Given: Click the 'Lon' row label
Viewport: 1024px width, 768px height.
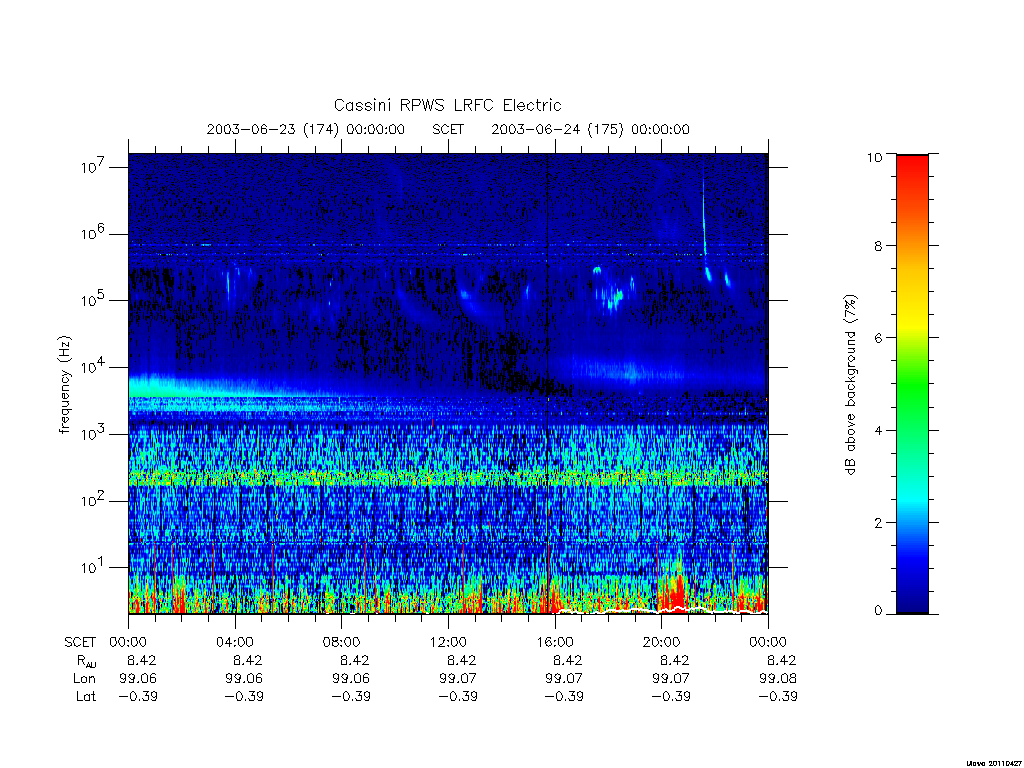Looking at the screenshot, I should [84, 679].
